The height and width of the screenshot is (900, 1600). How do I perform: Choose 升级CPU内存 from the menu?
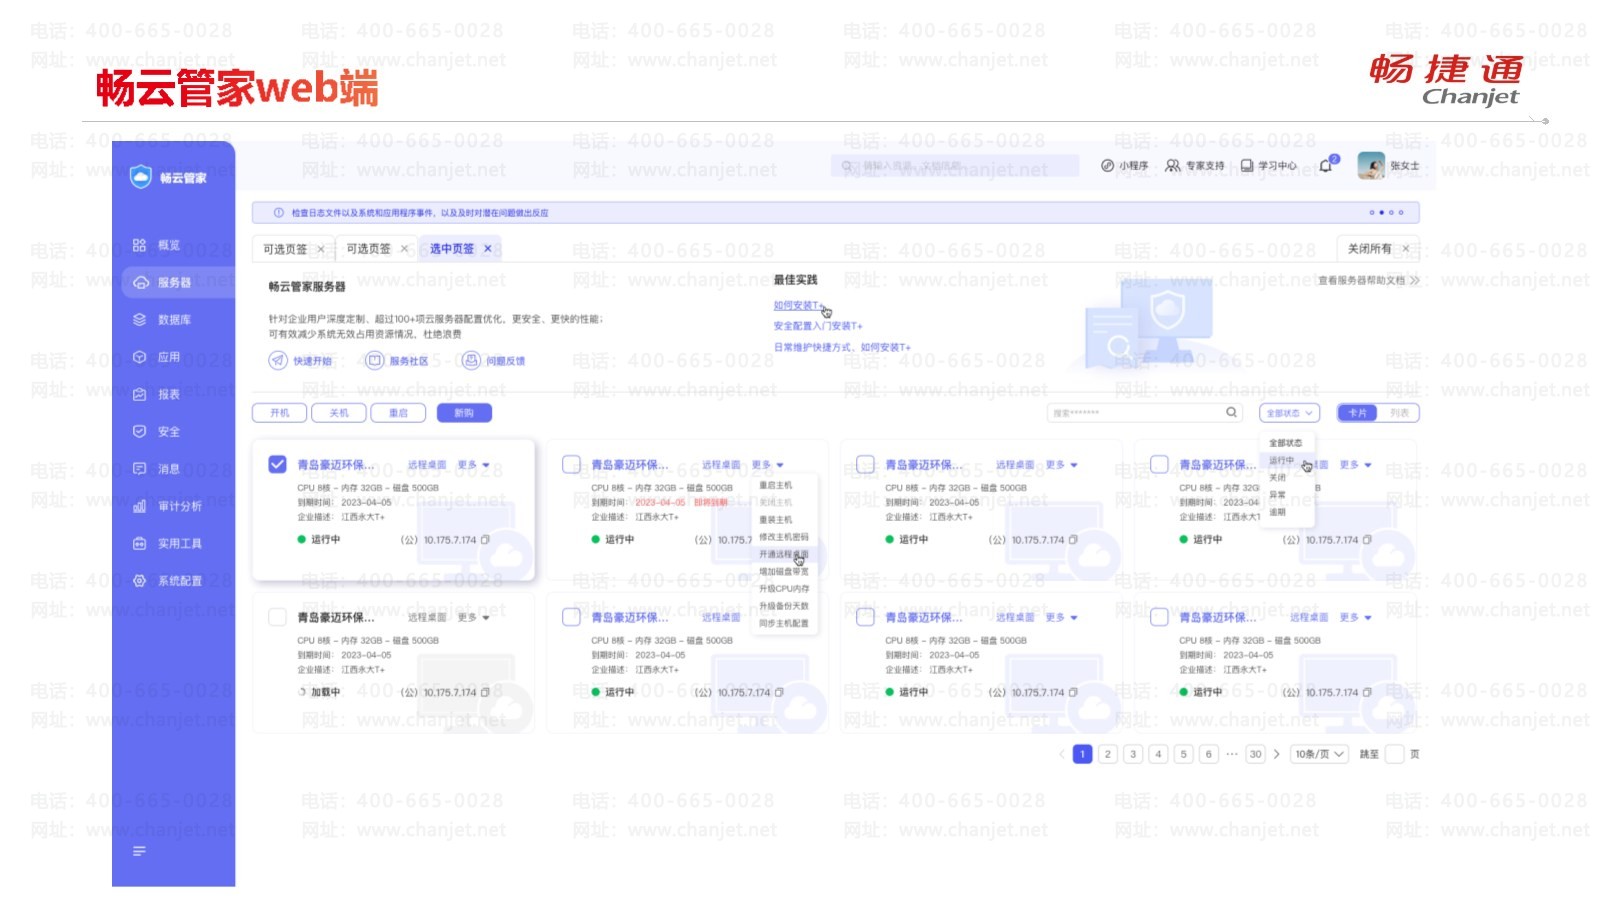(x=784, y=589)
